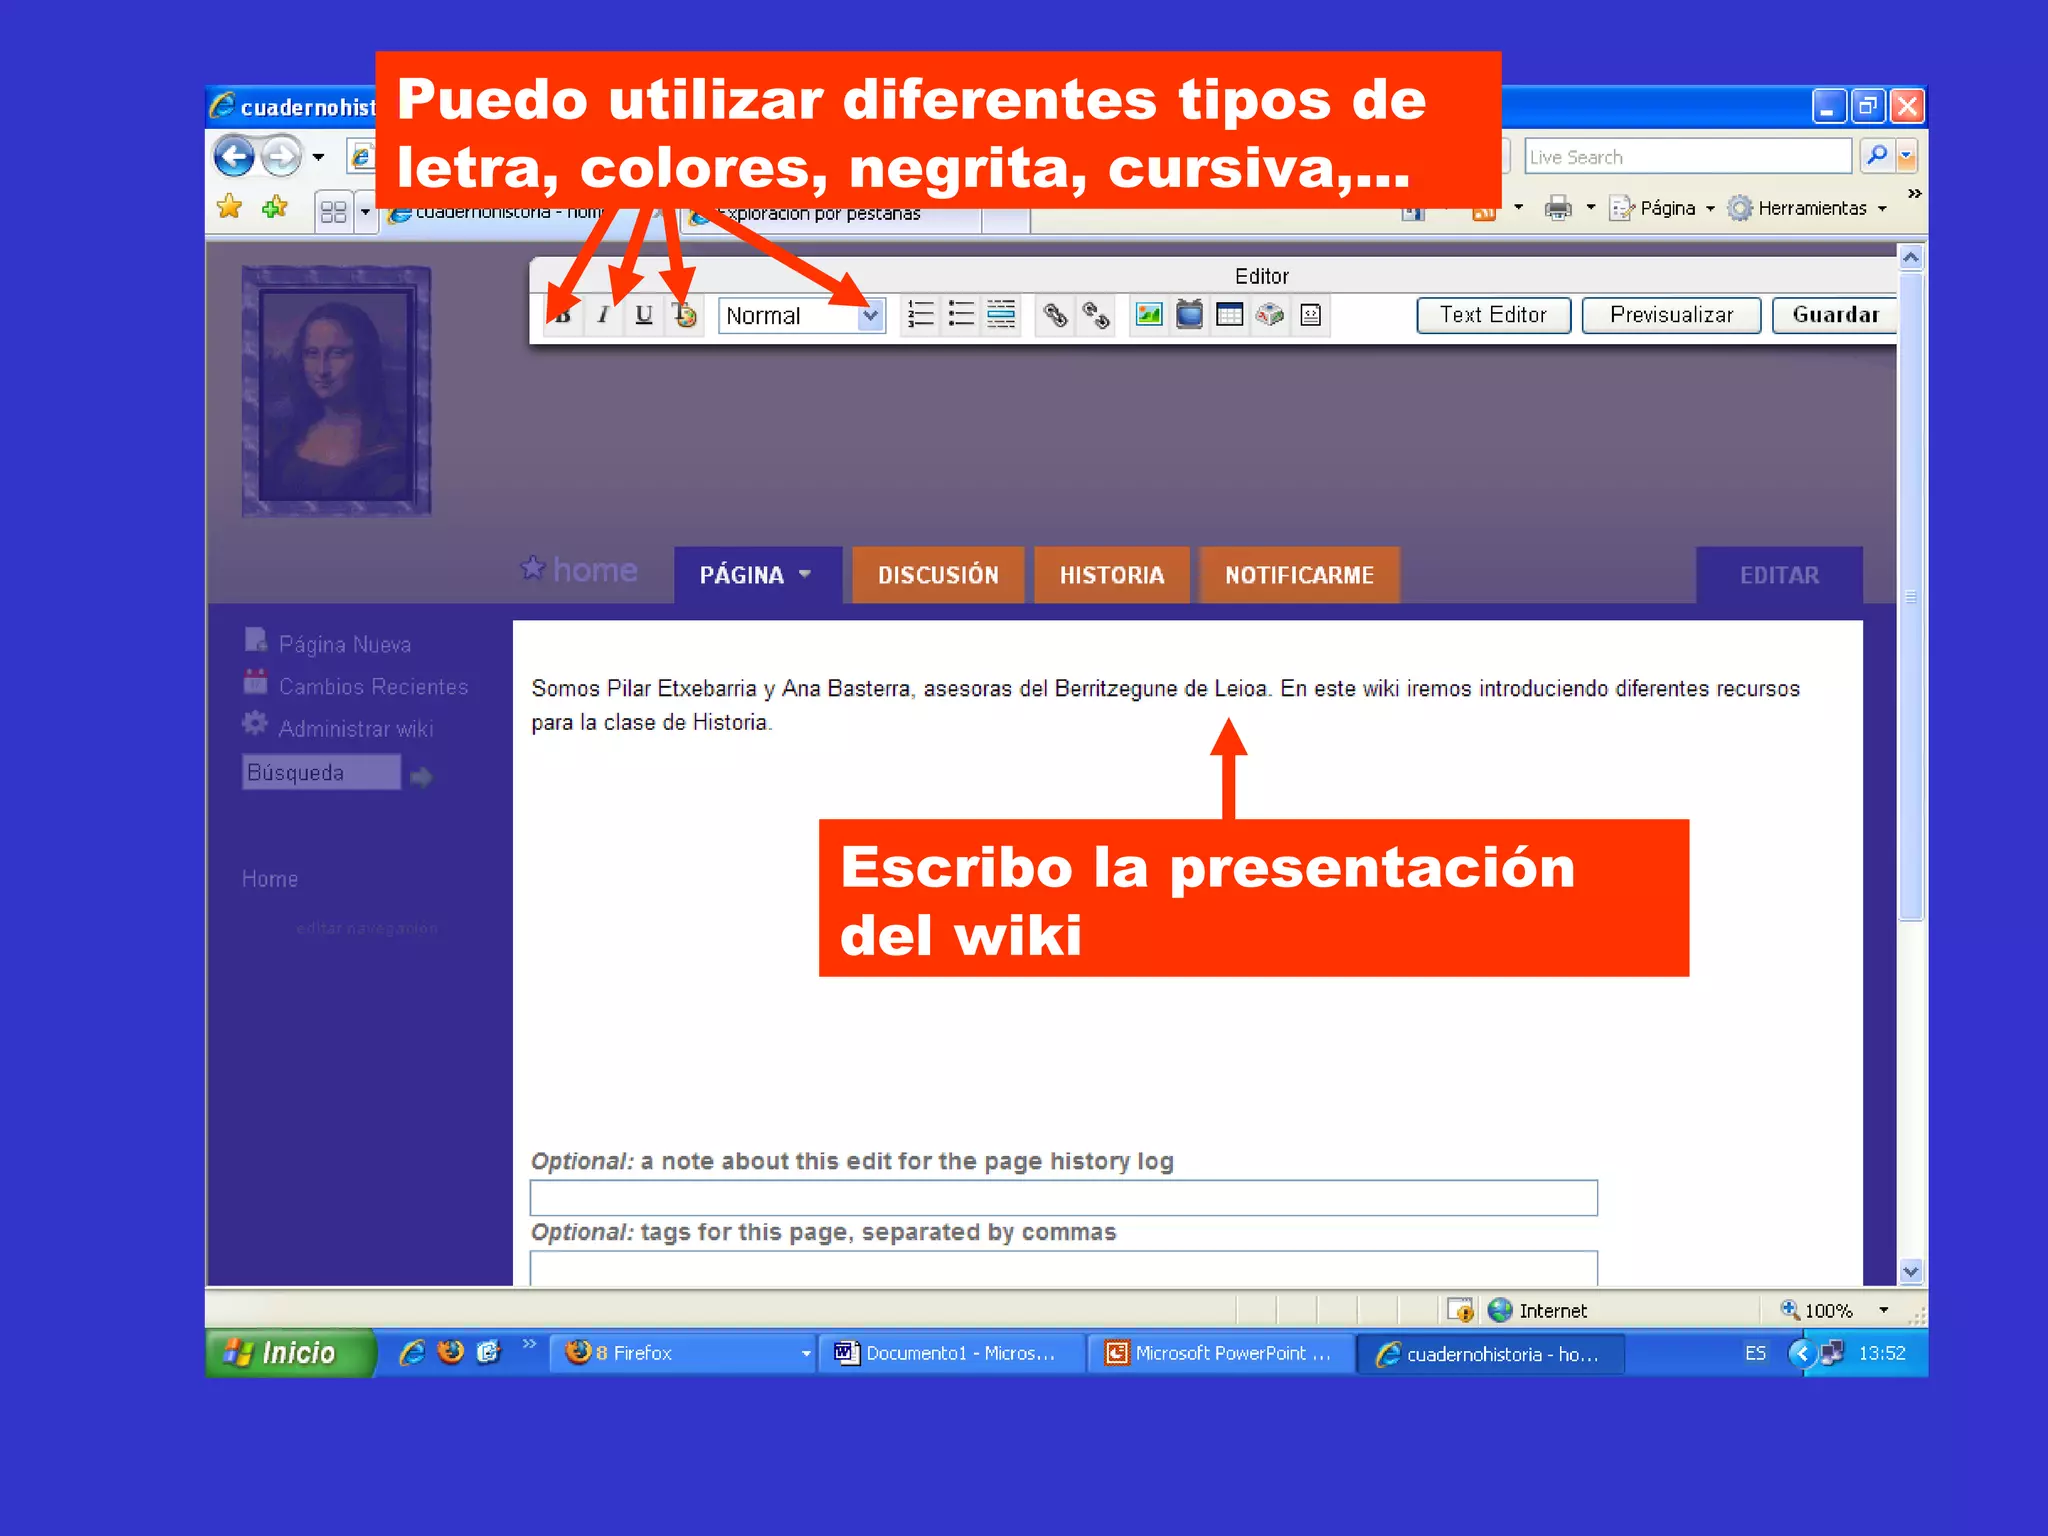The height and width of the screenshot is (1536, 2048).
Task: Expand the Quick Tabs list arrow
Action: point(365,211)
